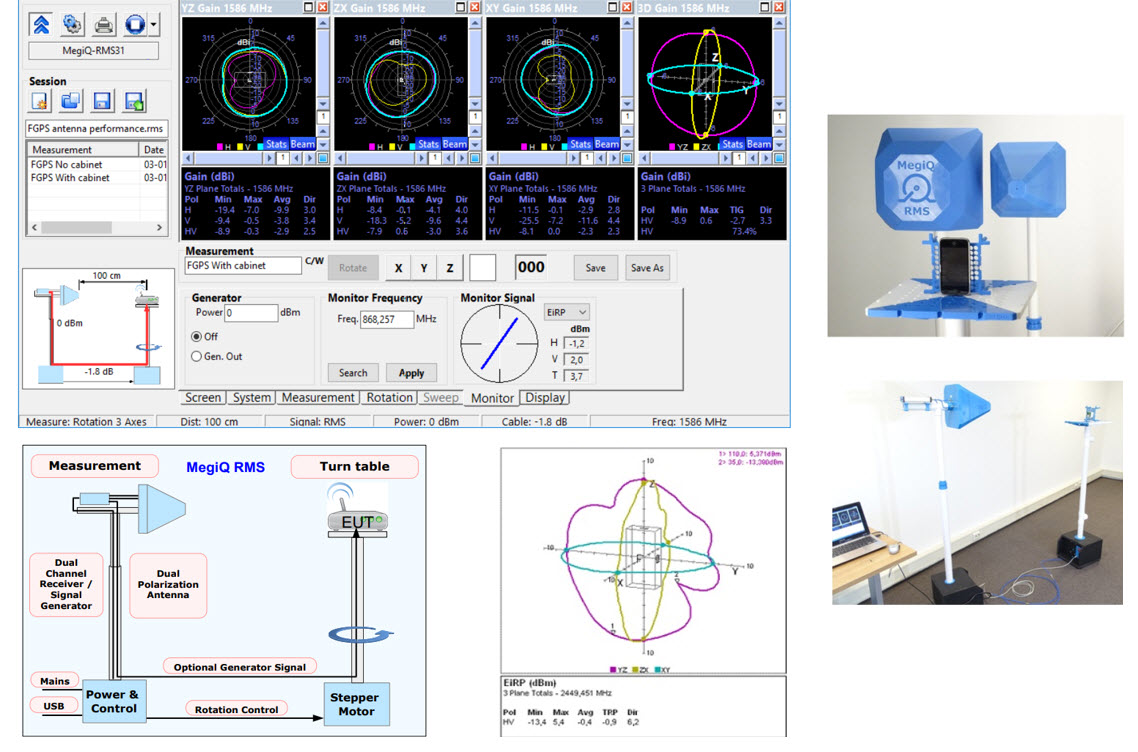Switch to the Monitor tab
The width and height of the screenshot is (1138, 752).
(492, 398)
